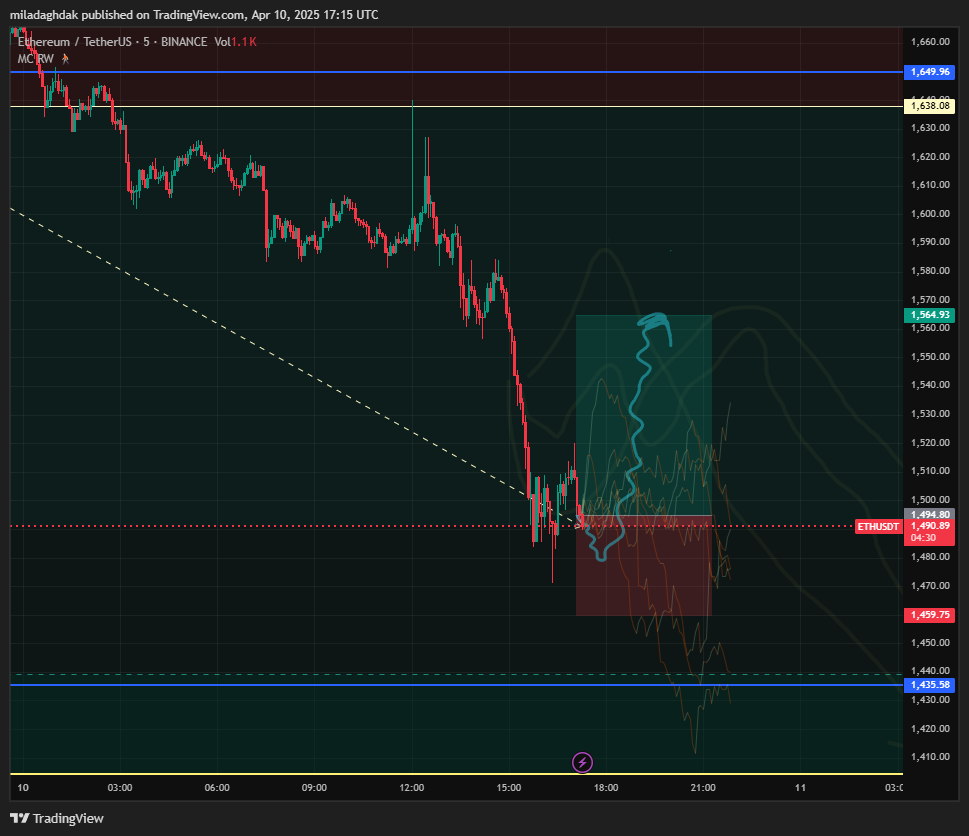Viewport: 969px width, 836px height.
Task: Click the 04:30 candle countdown timer
Action: (923, 538)
